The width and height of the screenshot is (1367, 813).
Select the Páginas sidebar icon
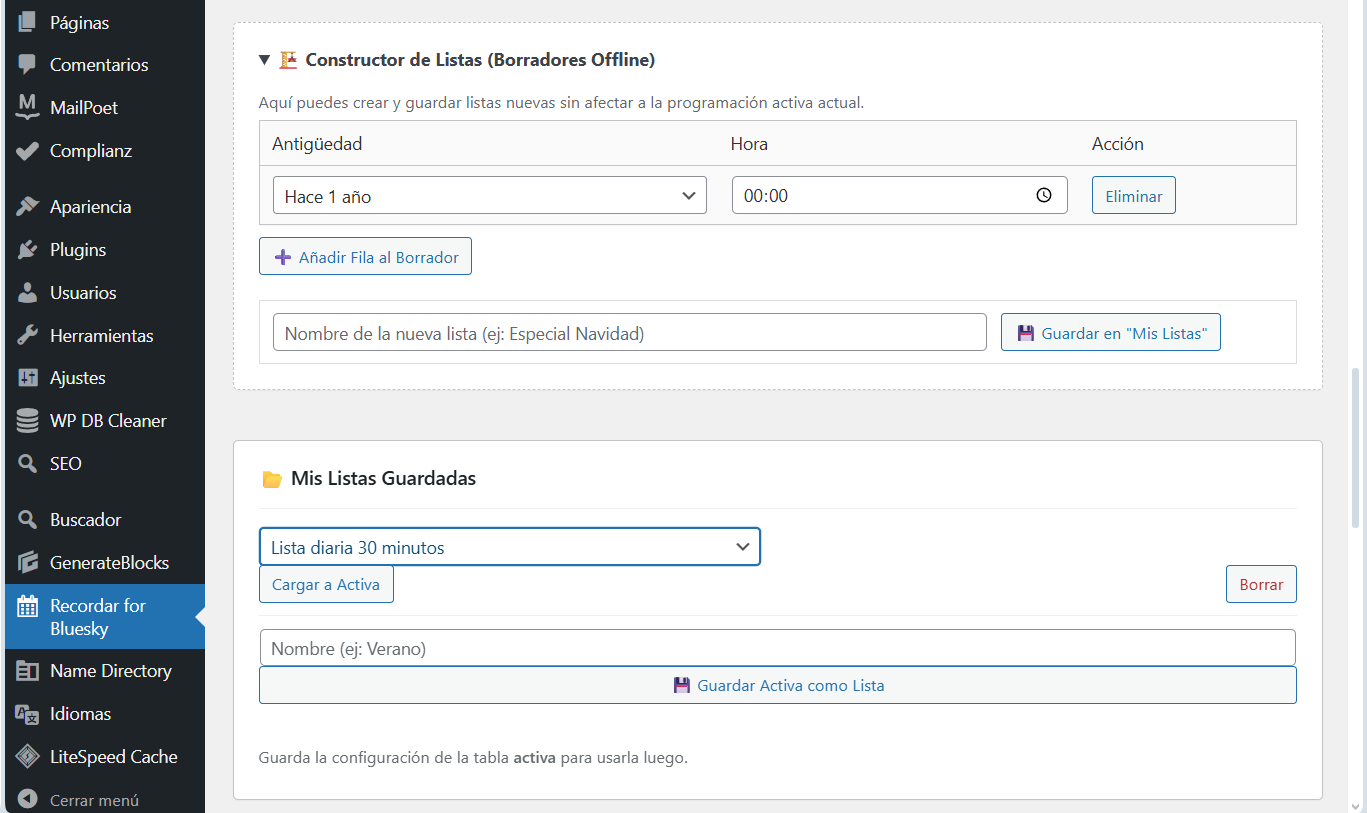26,22
